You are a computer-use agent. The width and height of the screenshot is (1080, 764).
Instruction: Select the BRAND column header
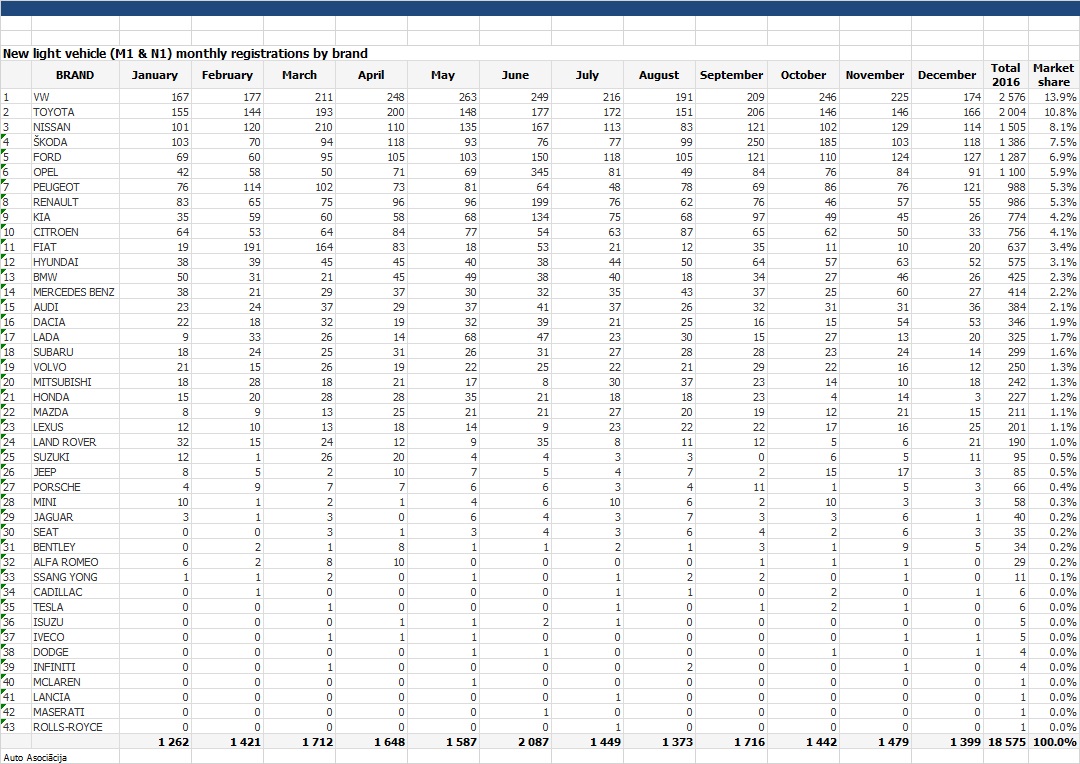pos(75,75)
